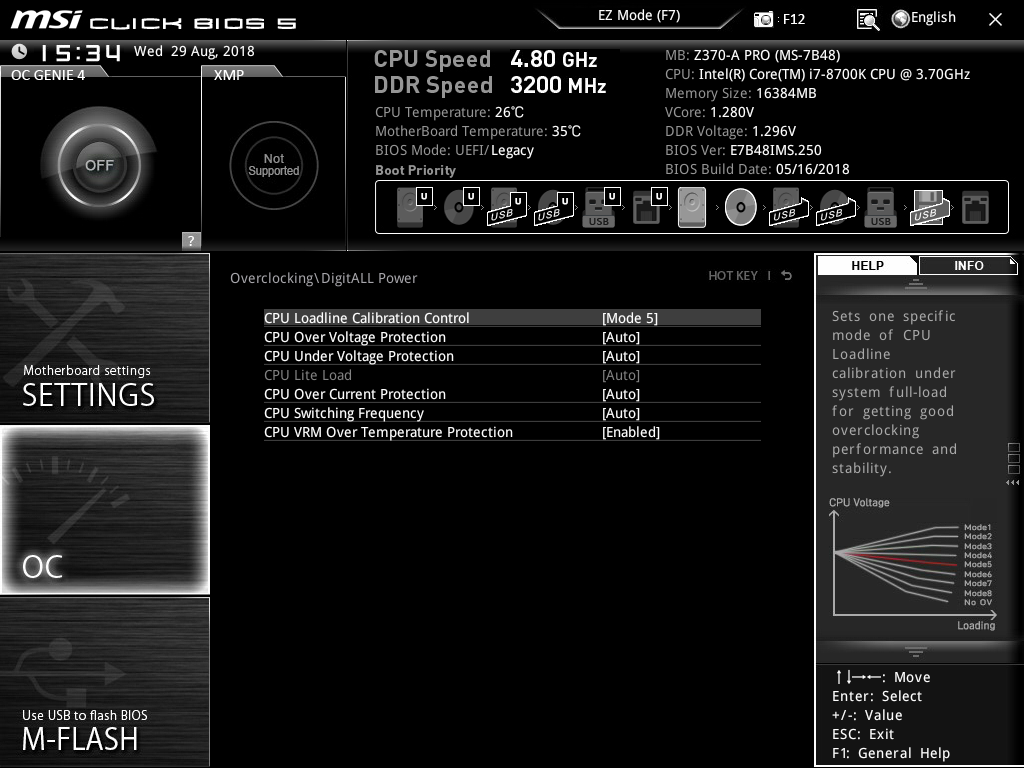1024x768 pixels.
Task: Select the legacy USB hard disk boot icon
Action: [789, 208]
